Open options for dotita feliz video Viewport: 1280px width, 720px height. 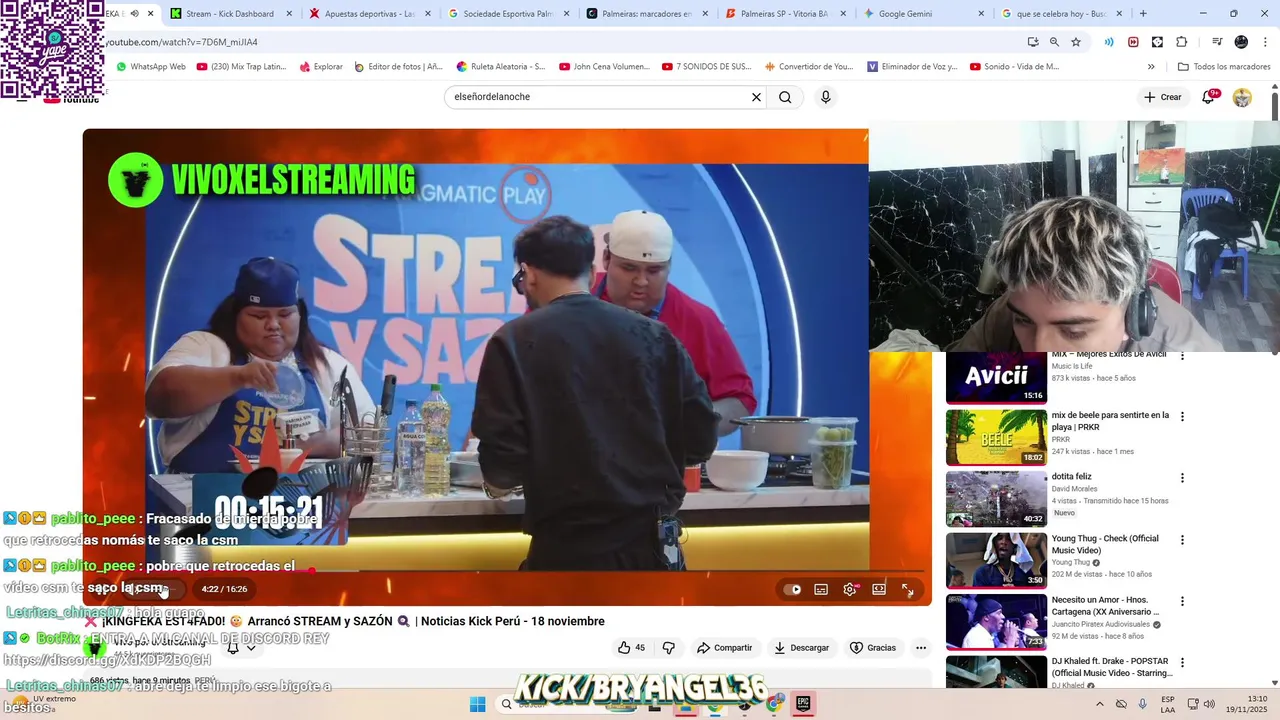1182,478
